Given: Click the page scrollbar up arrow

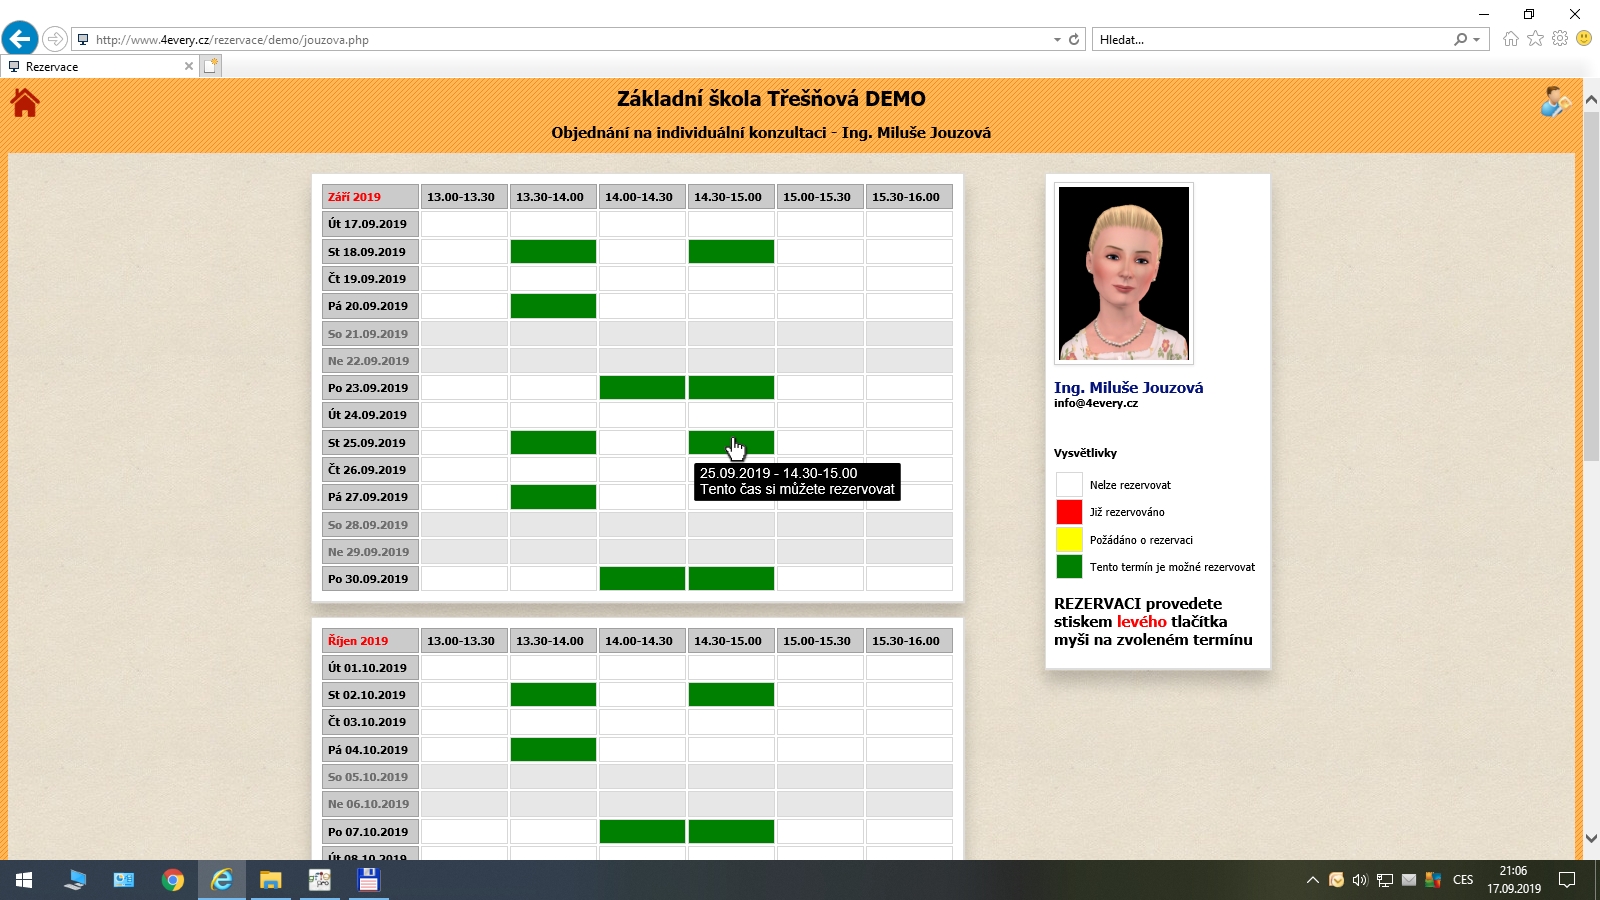Looking at the screenshot, I should click(x=1591, y=100).
